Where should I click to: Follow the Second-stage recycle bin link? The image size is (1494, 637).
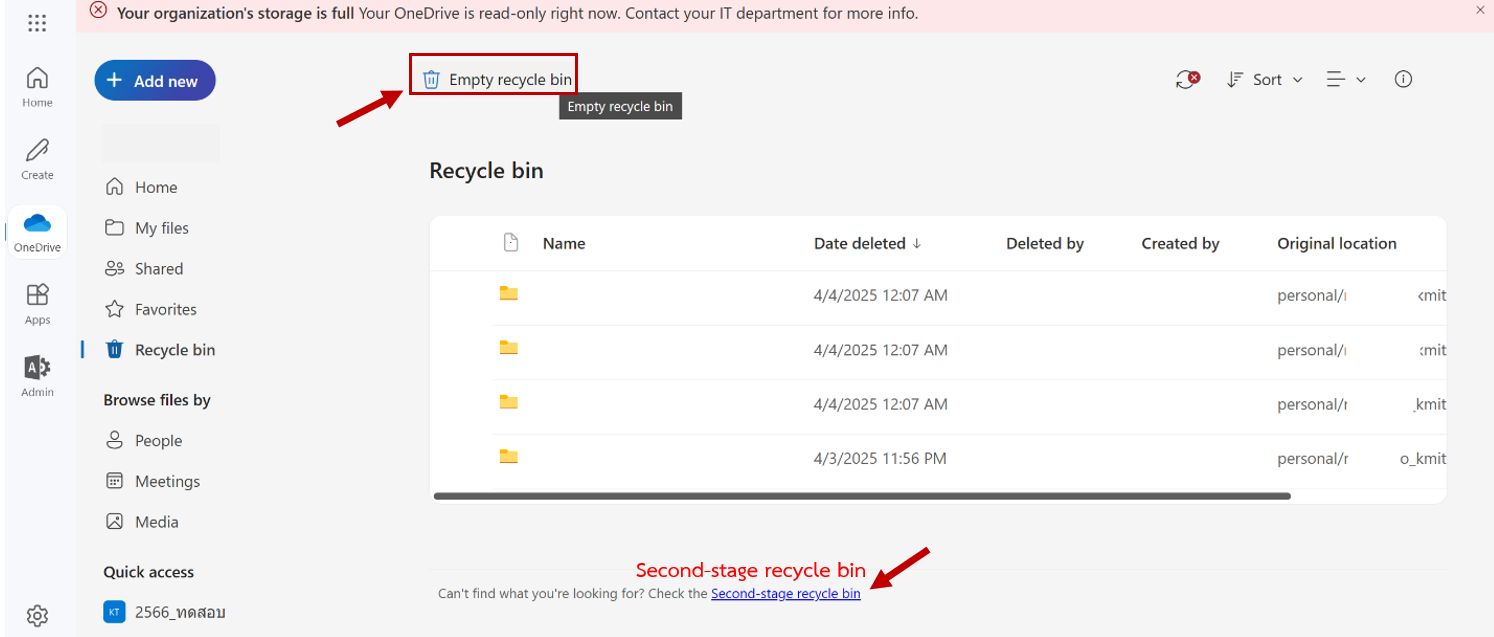click(x=785, y=594)
